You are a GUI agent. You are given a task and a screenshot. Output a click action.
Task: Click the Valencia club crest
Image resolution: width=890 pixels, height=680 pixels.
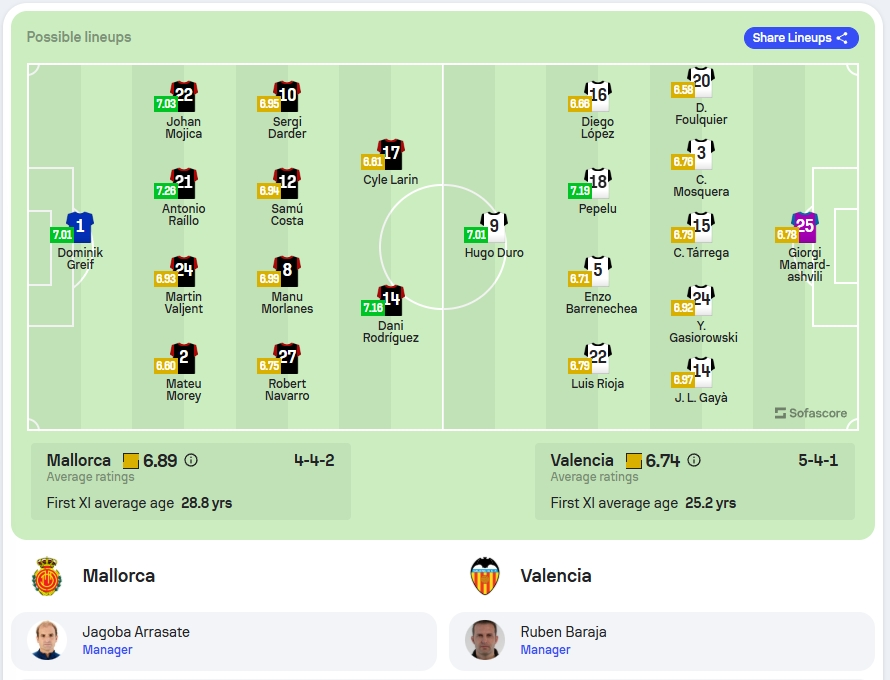[485, 576]
